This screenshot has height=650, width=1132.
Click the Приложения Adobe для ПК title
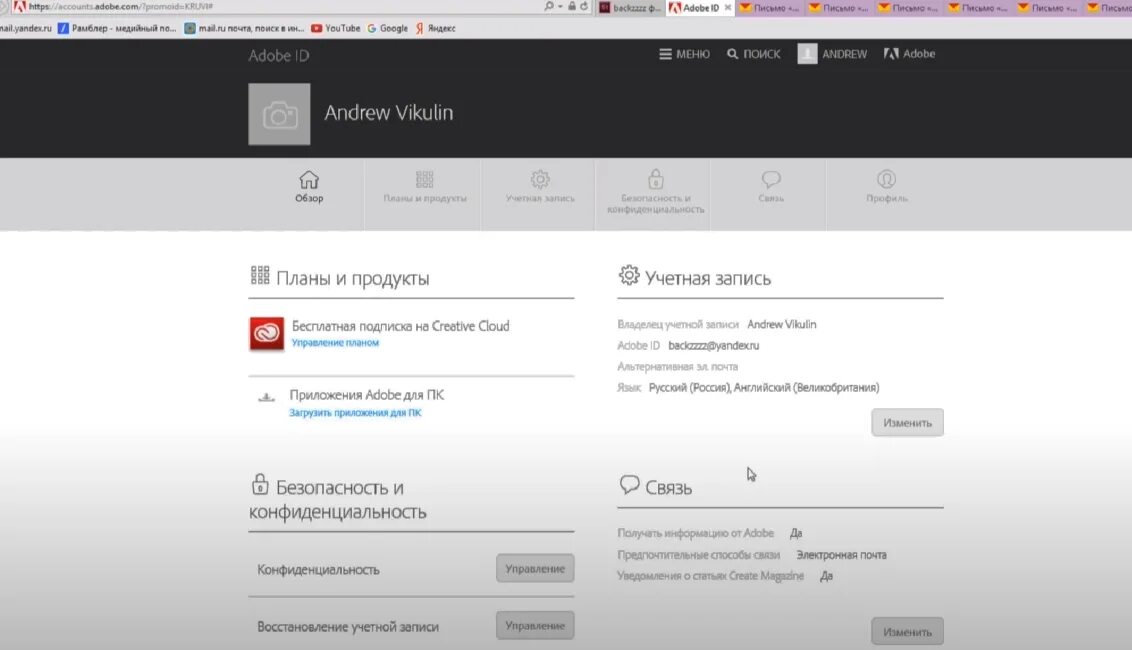pos(367,395)
